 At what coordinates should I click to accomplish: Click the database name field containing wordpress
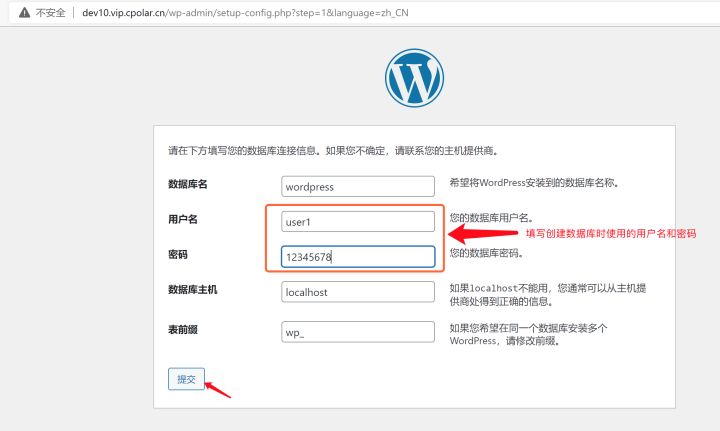(x=358, y=186)
